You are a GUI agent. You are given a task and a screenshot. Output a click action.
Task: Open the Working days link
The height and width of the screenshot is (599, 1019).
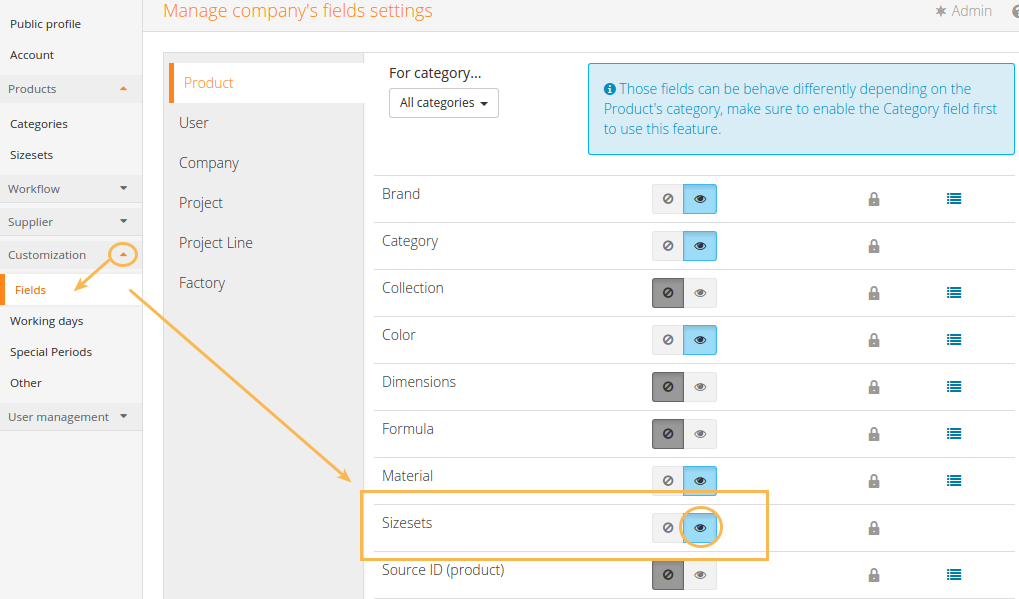pos(47,321)
